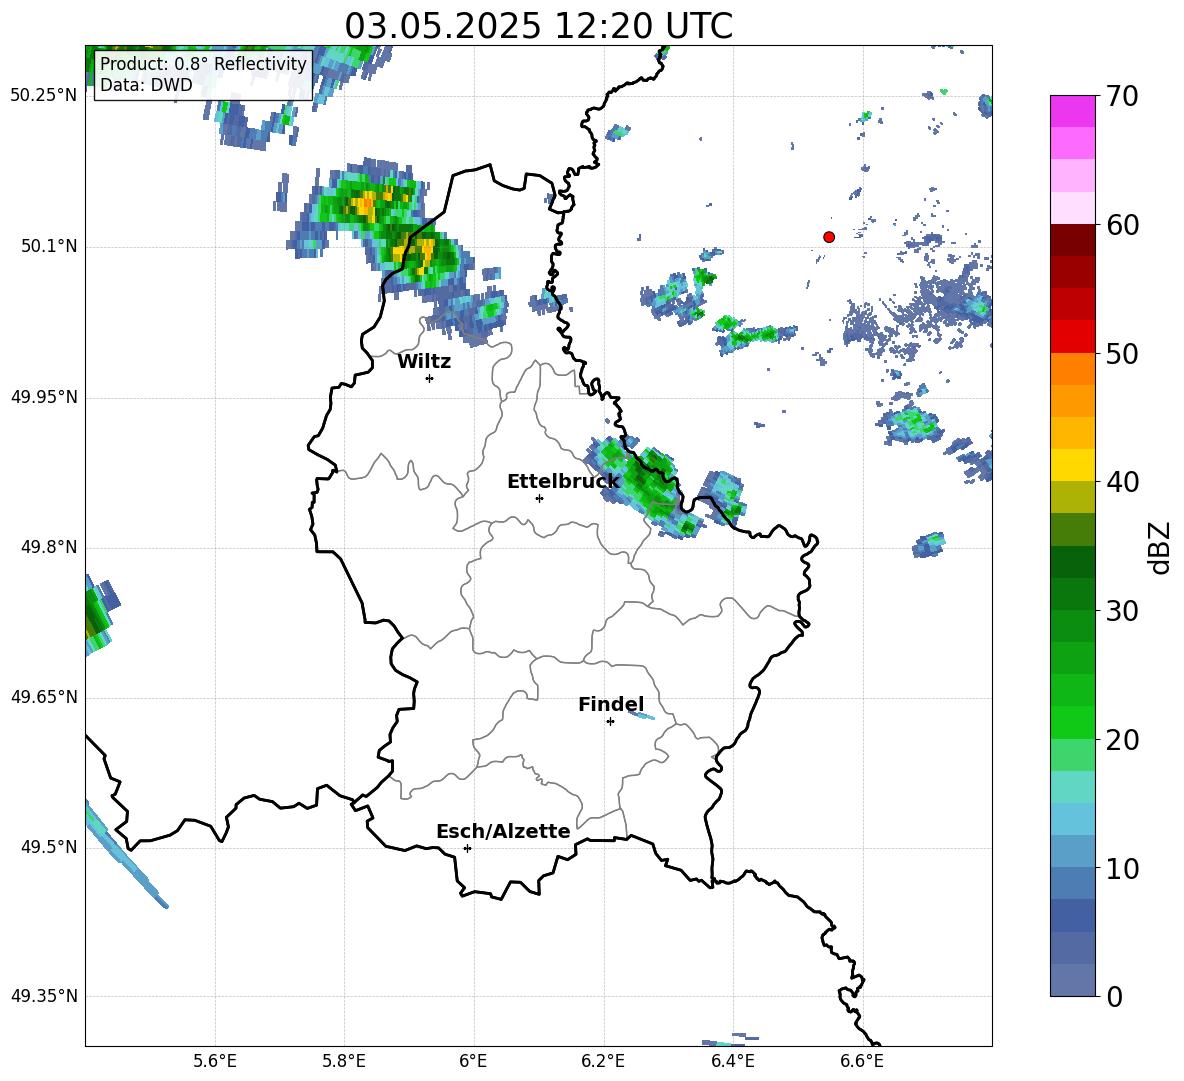Viewport: 1184px width, 1081px height.
Task: Click the Data: DWD label
Action: pyautogui.click(x=146, y=85)
